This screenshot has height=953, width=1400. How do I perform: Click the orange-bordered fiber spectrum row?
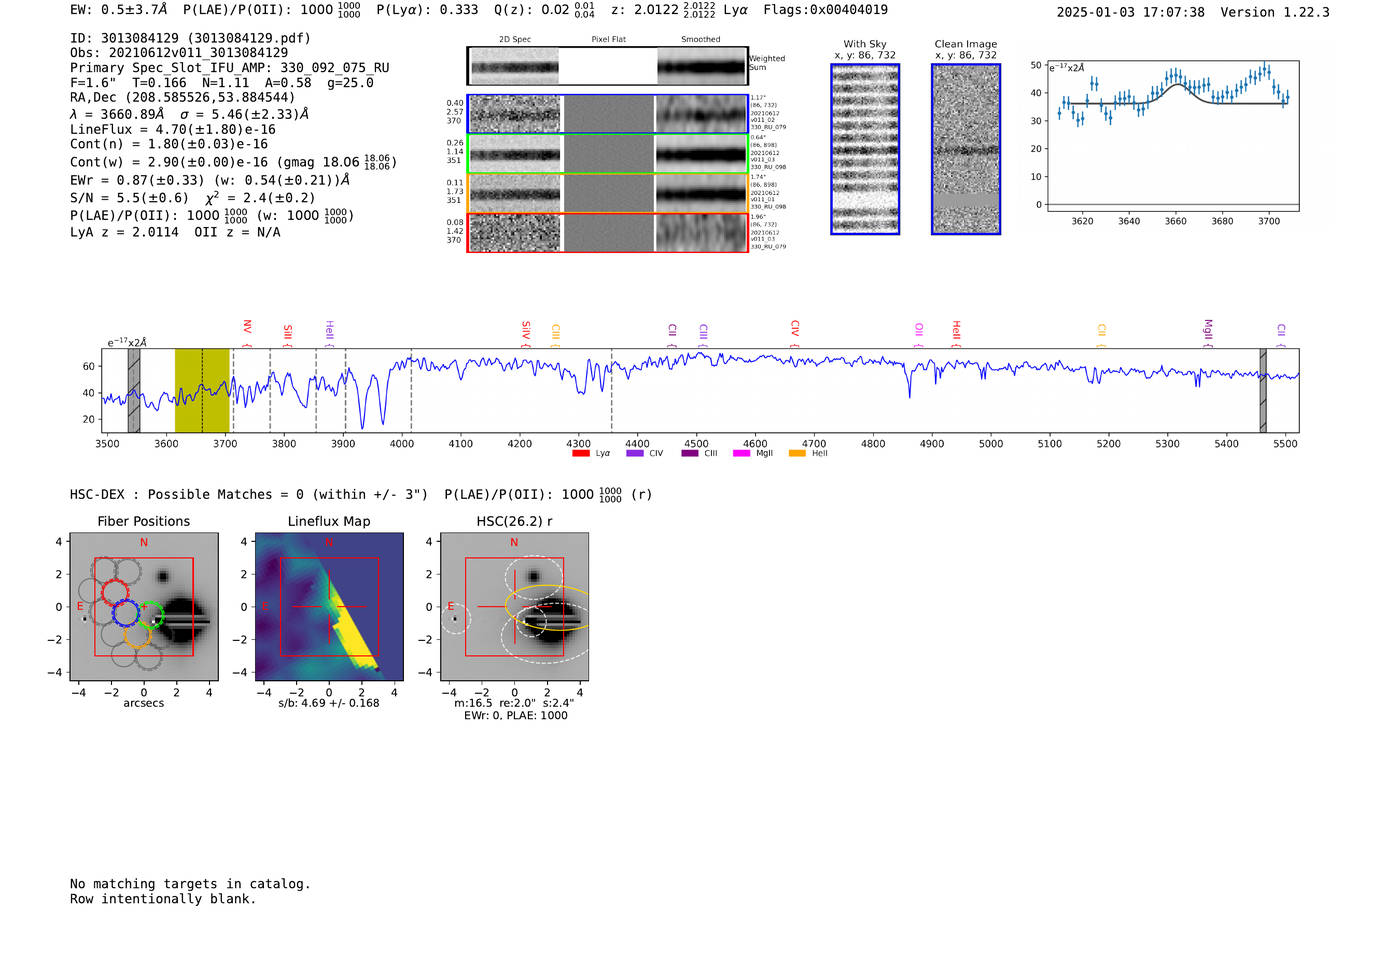608,193
